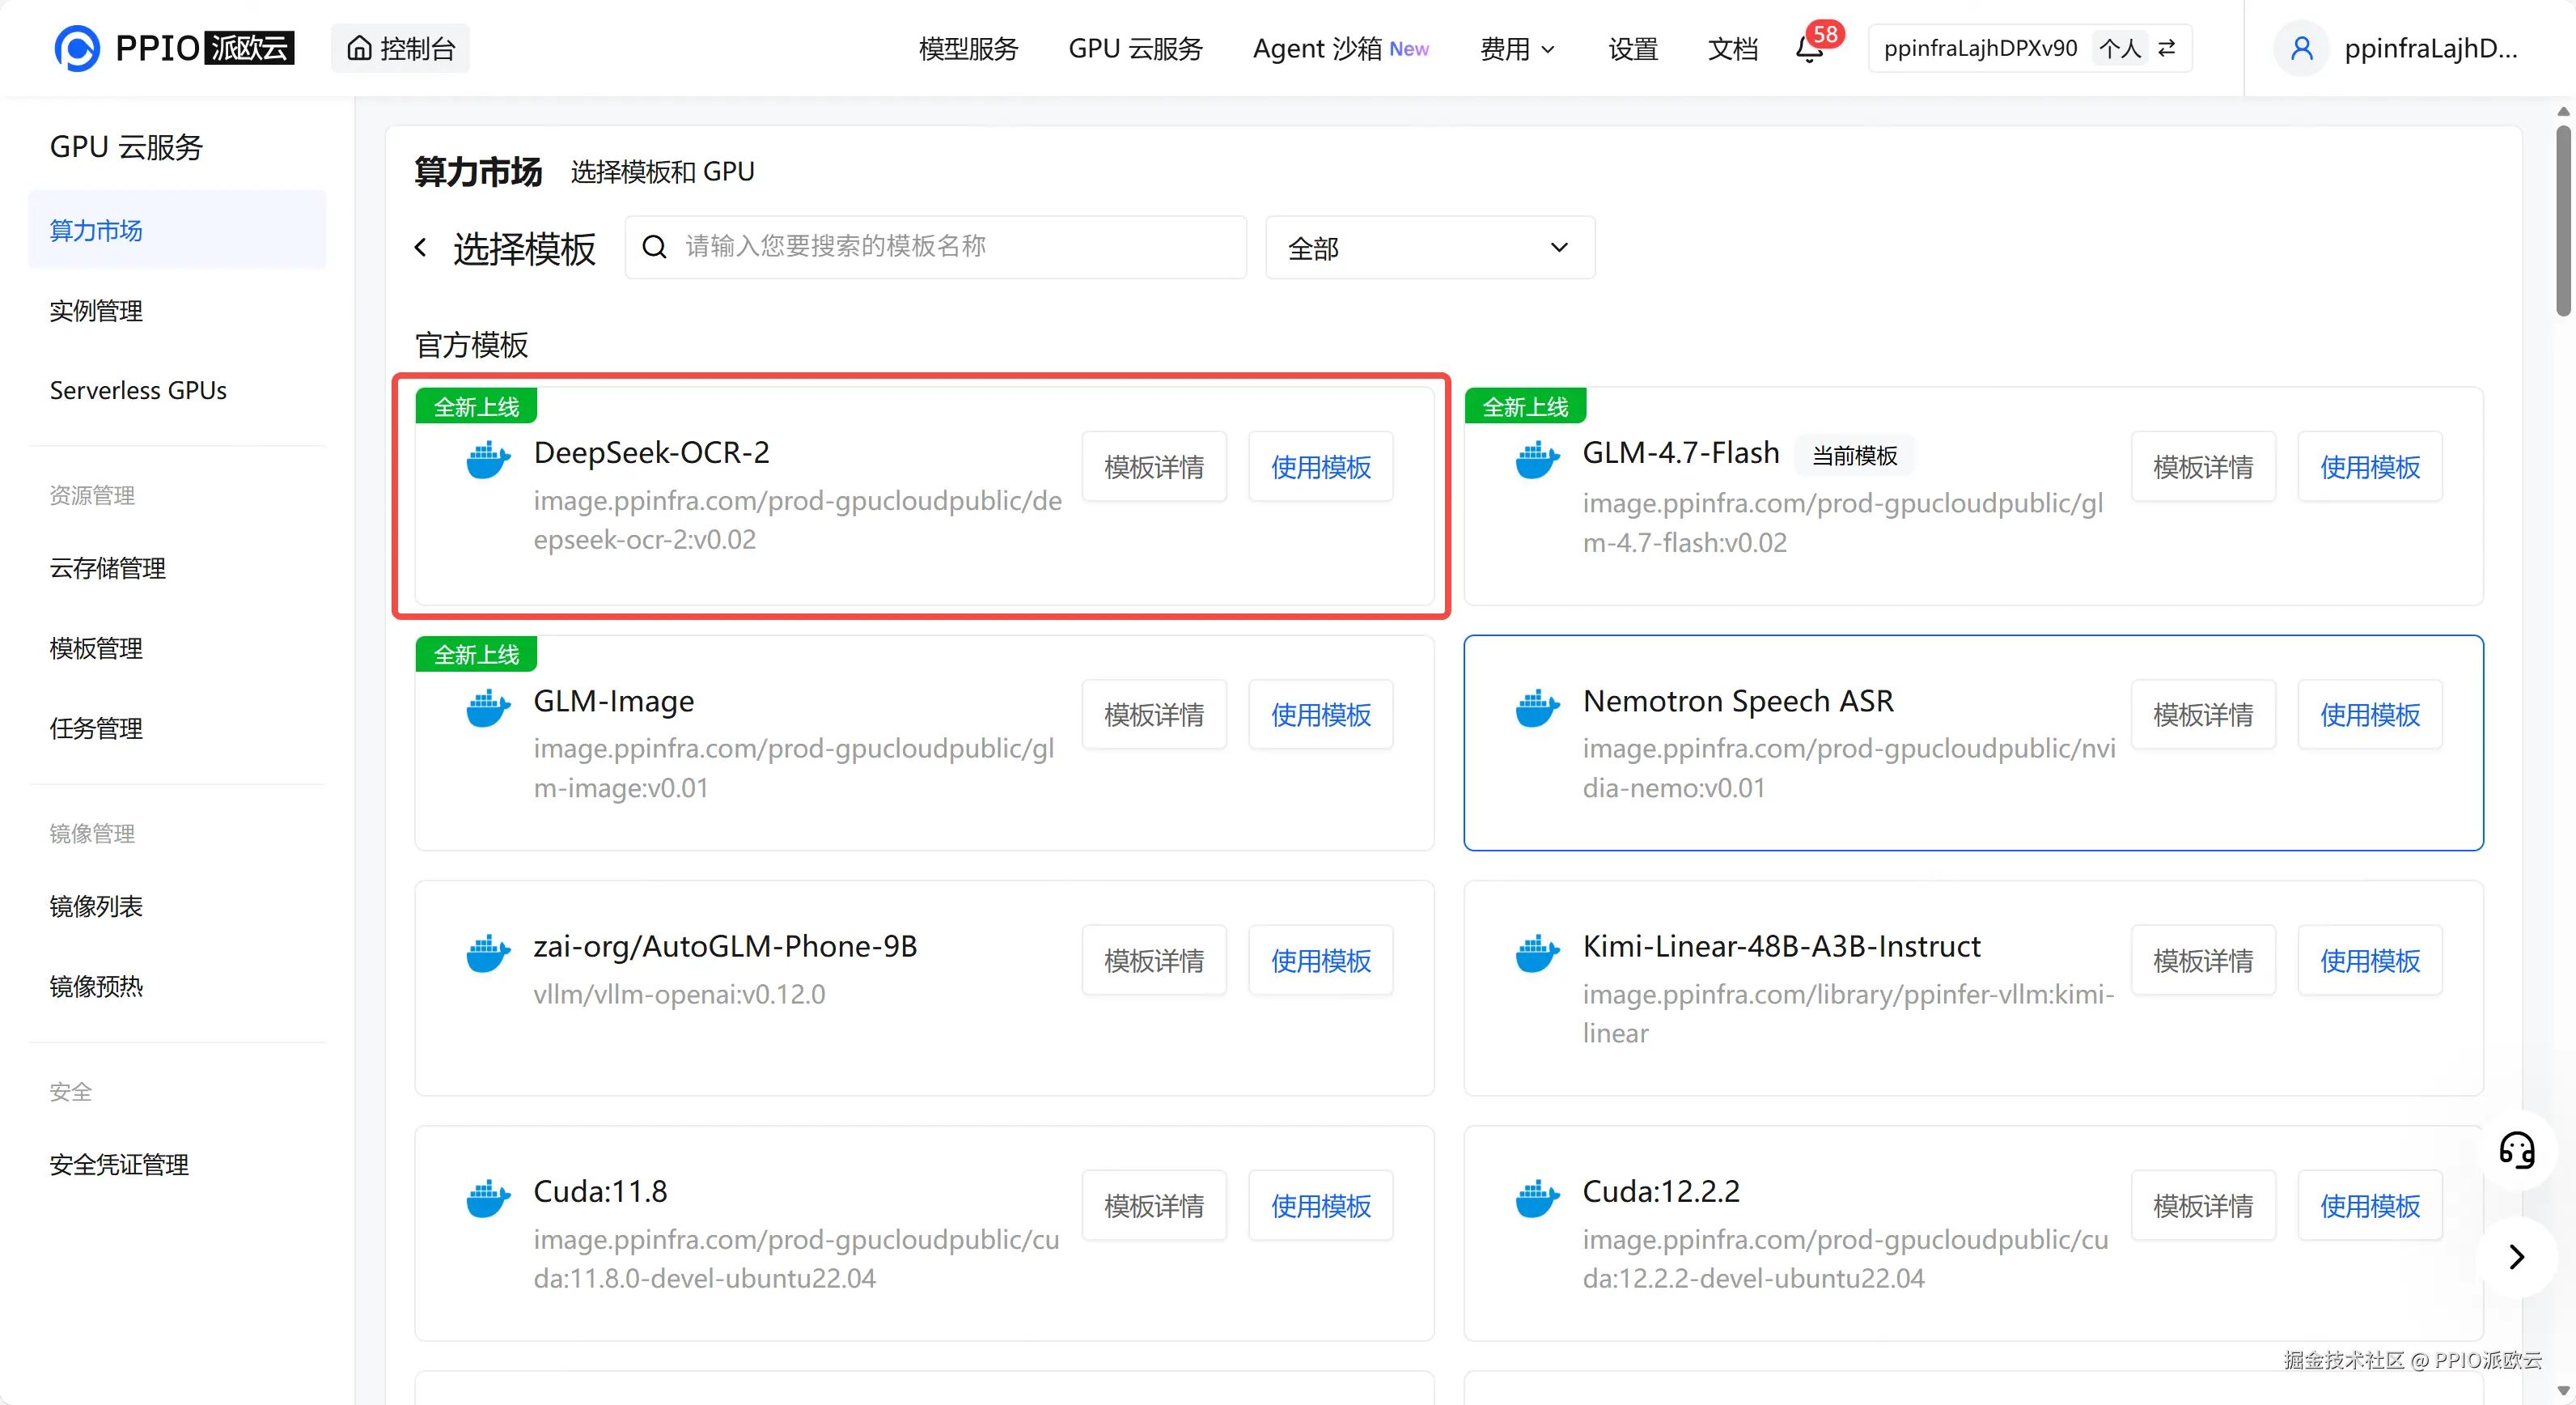This screenshot has width=2576, height=1405.
Task: Click the DeepSeek-OCR-2 docker whale icon
Action: pos(488,460)
